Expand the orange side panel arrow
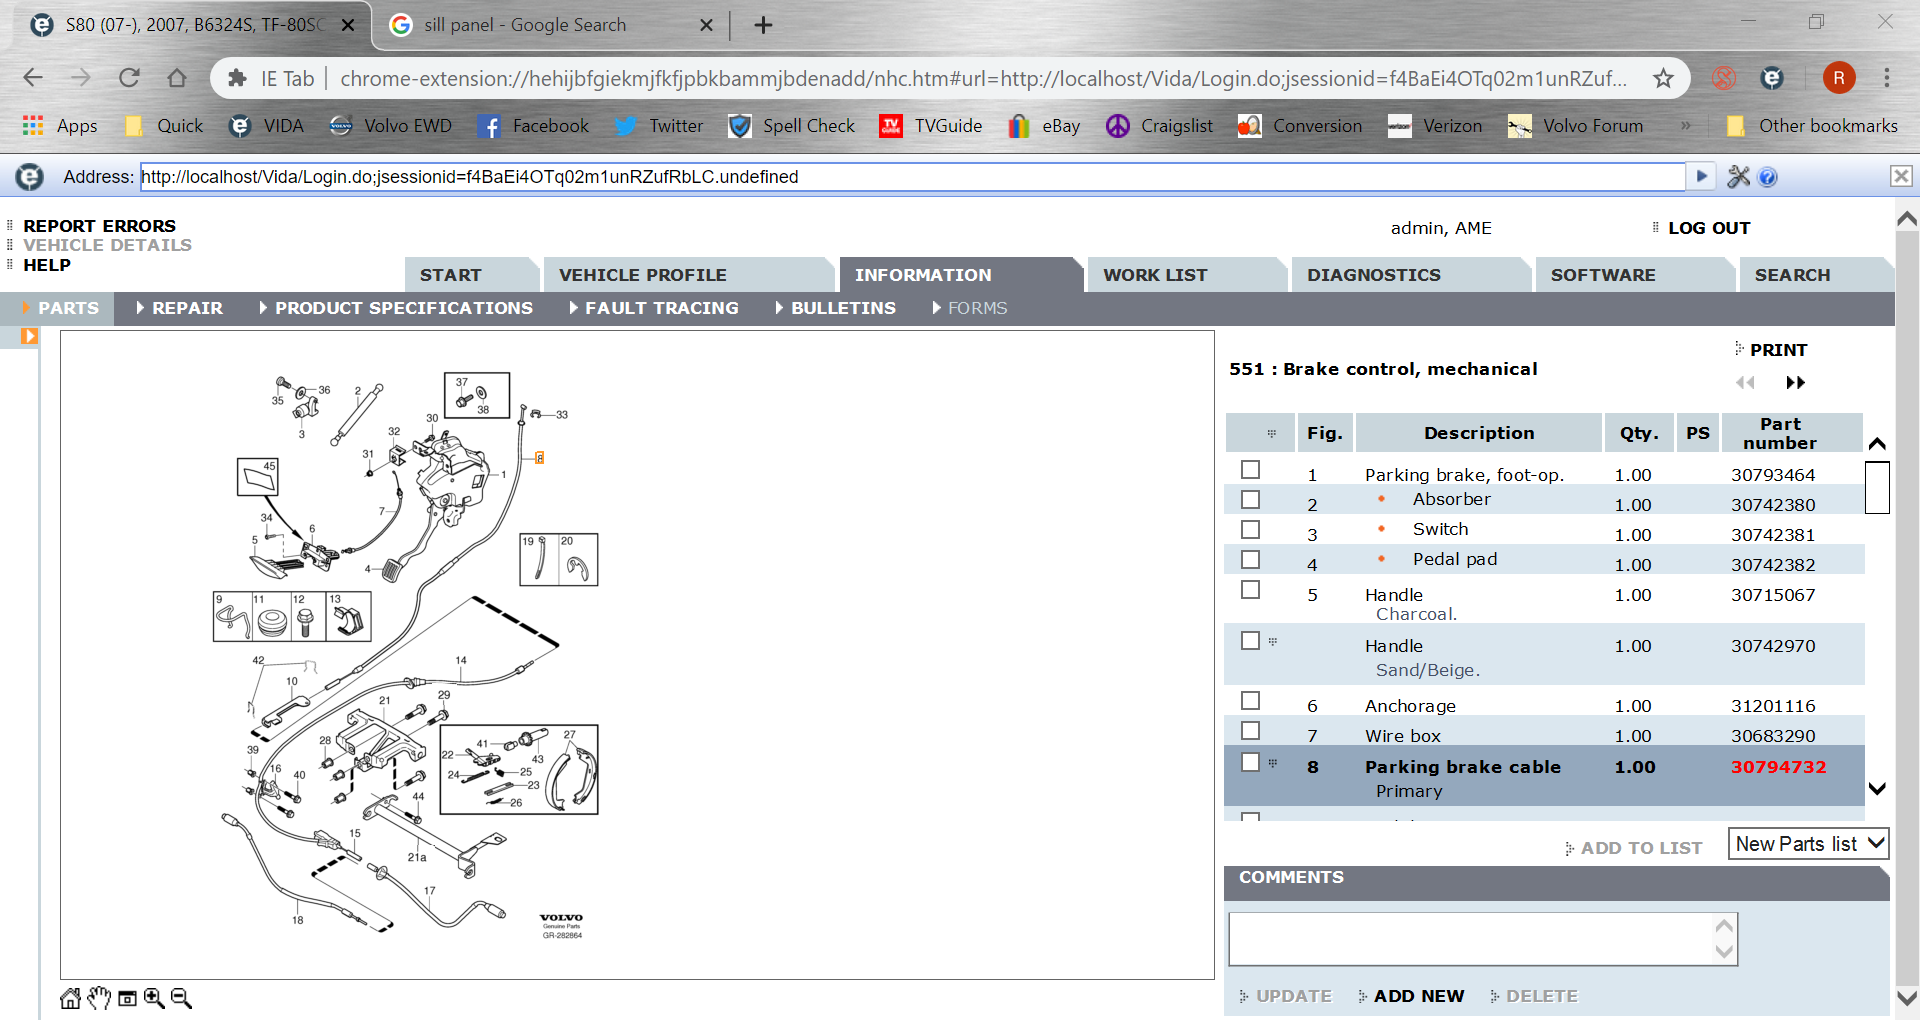Viewport: 1920px width, 1020px height. (x=29, y=336)
